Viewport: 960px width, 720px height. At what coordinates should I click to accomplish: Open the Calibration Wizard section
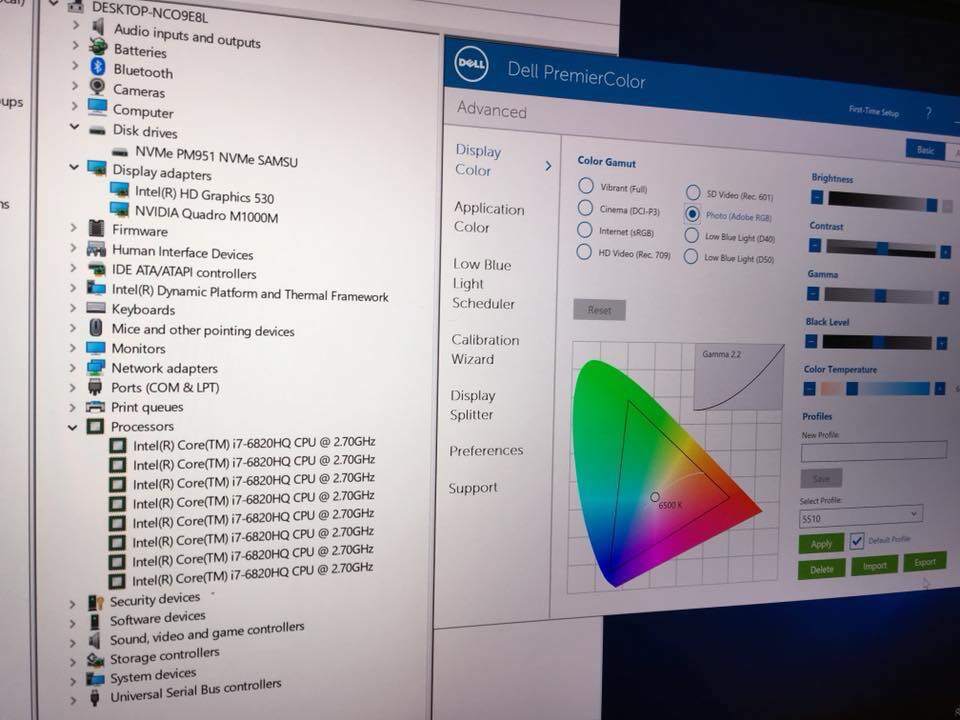pos(484,349)
